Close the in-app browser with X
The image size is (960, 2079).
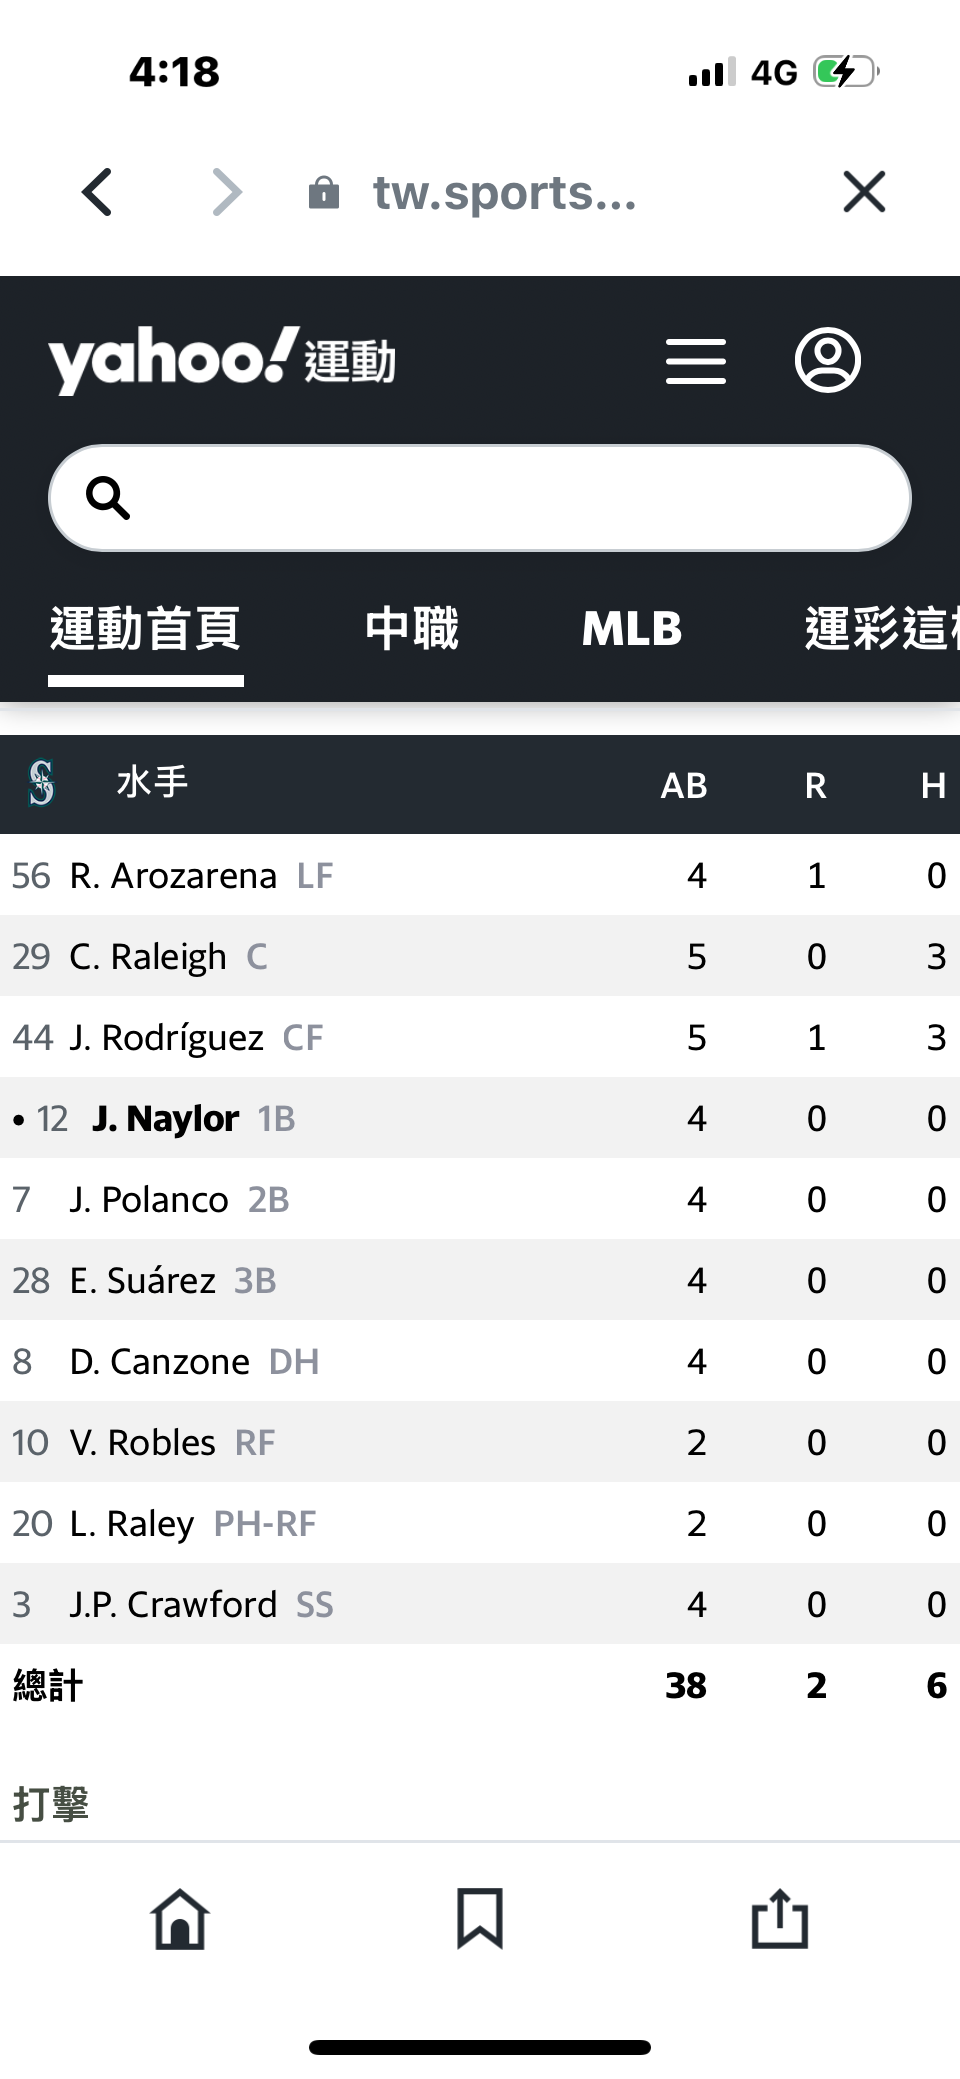pos(864,192)
